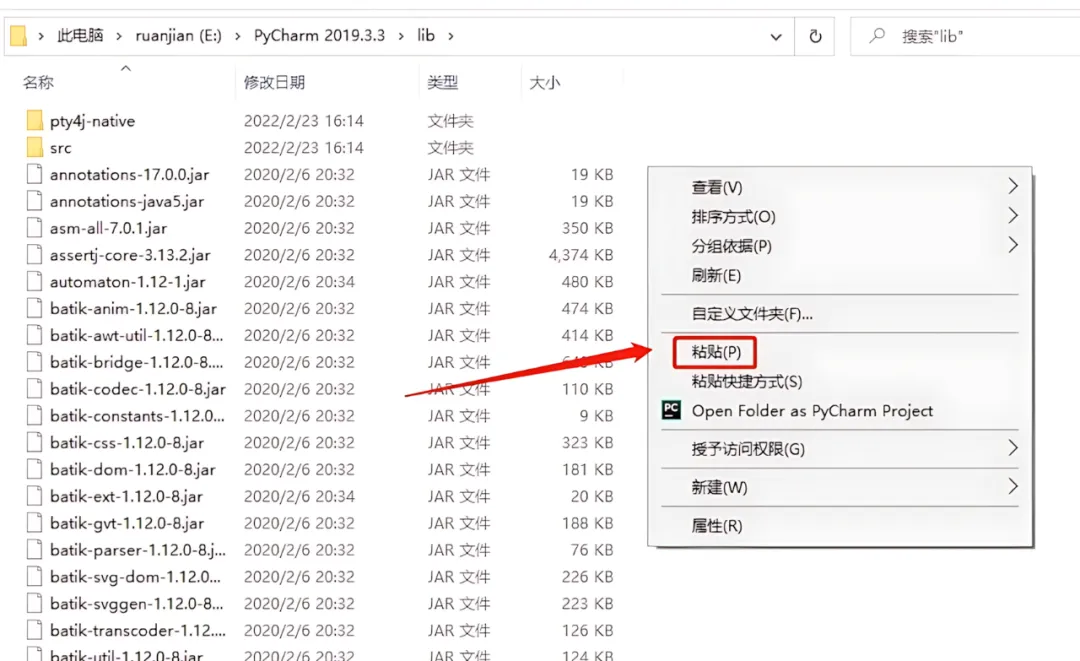Select src folder name

[x=61, y=148]
